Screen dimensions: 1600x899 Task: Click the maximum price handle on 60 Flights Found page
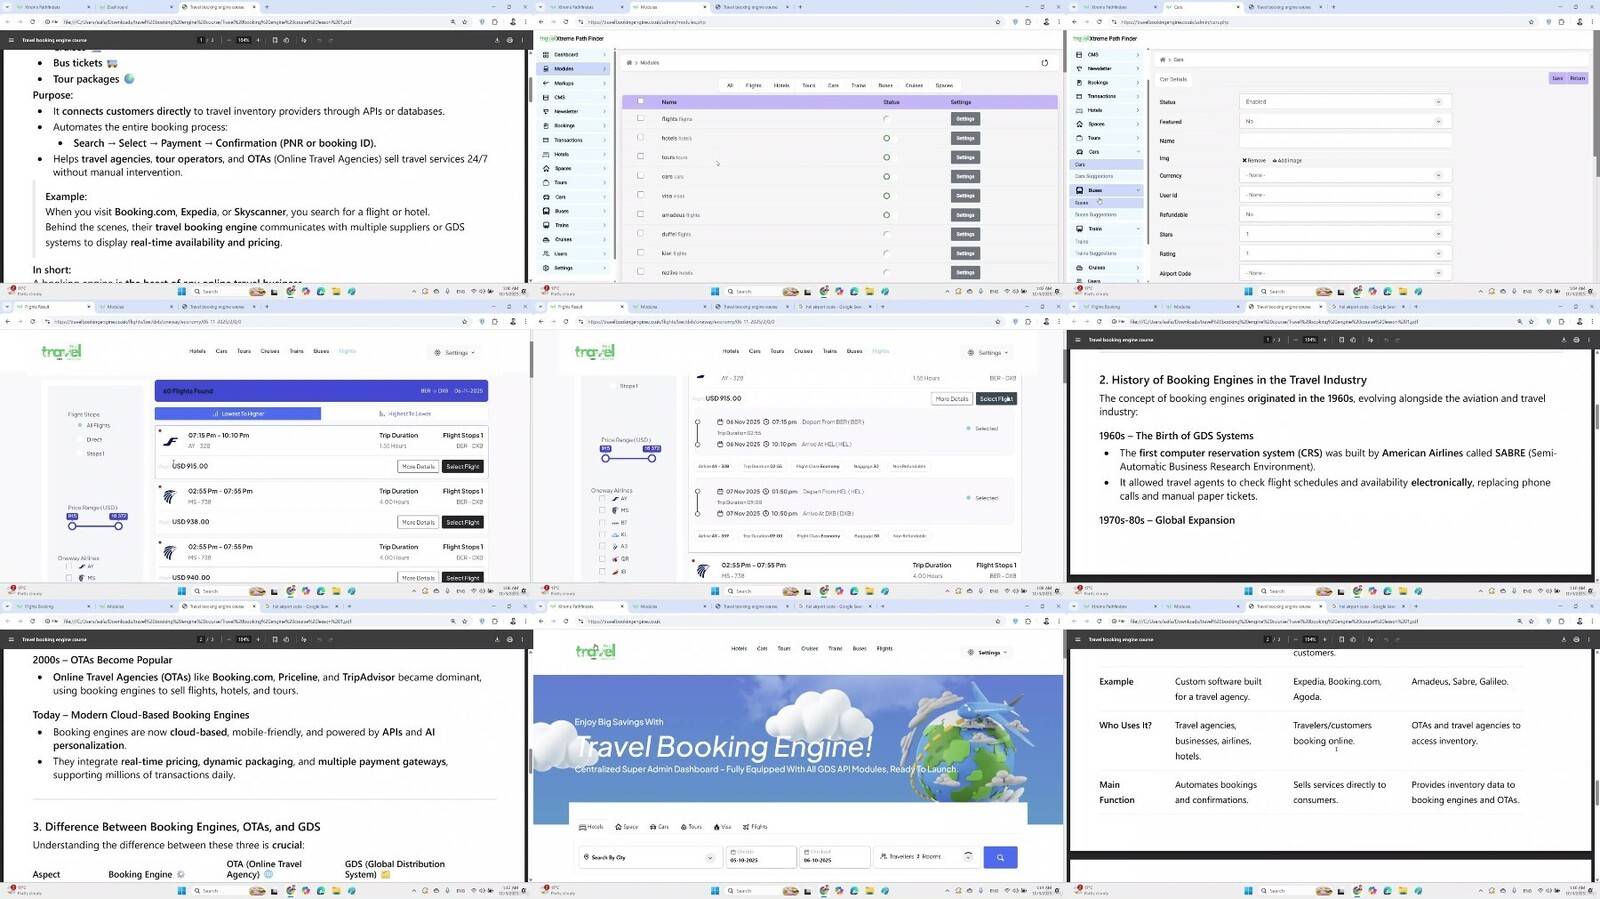(x=118, y=526)
